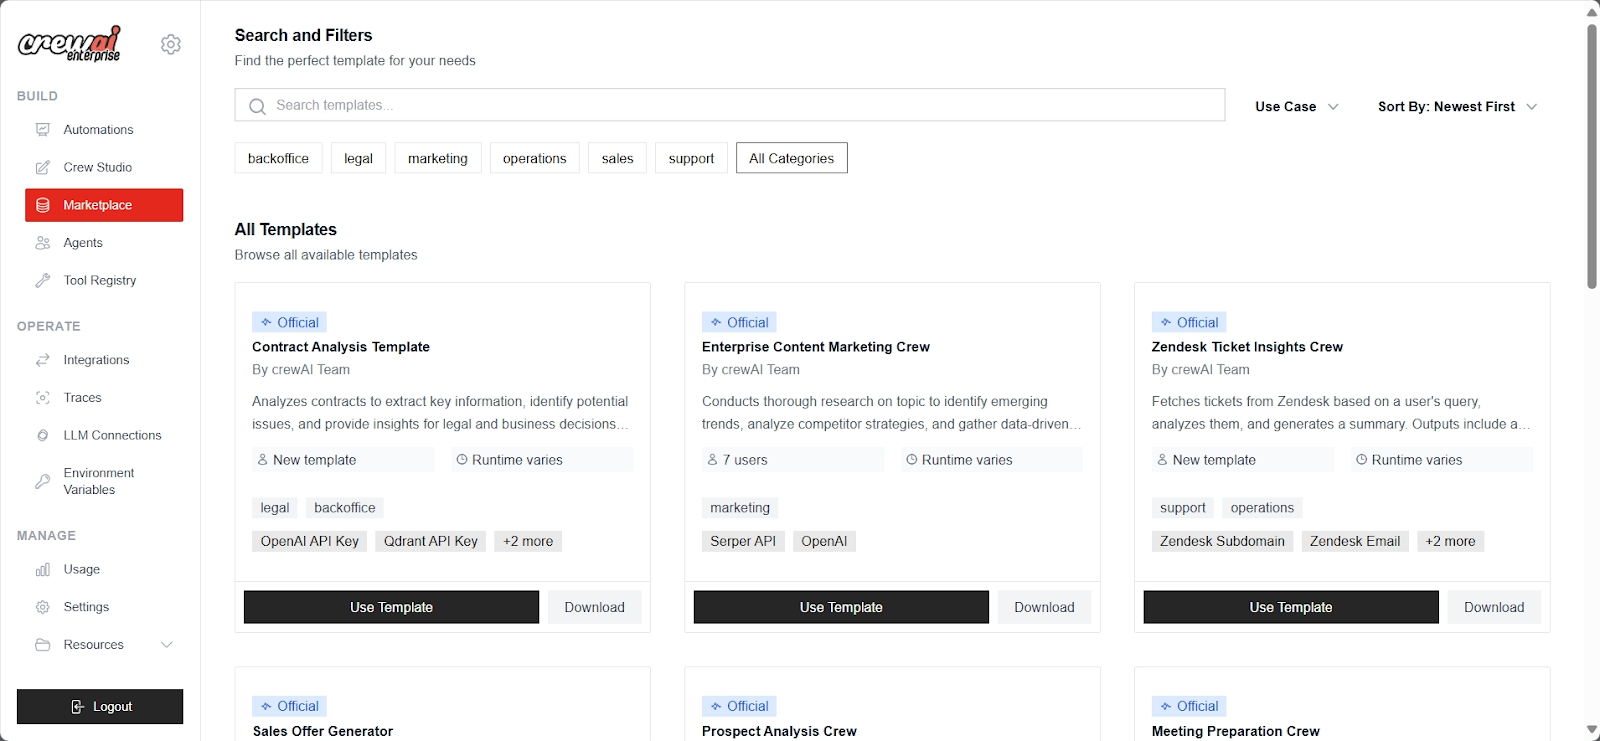Open the Agents page
The height and width of the screenshot is (741, 1600).
(104, 243)
